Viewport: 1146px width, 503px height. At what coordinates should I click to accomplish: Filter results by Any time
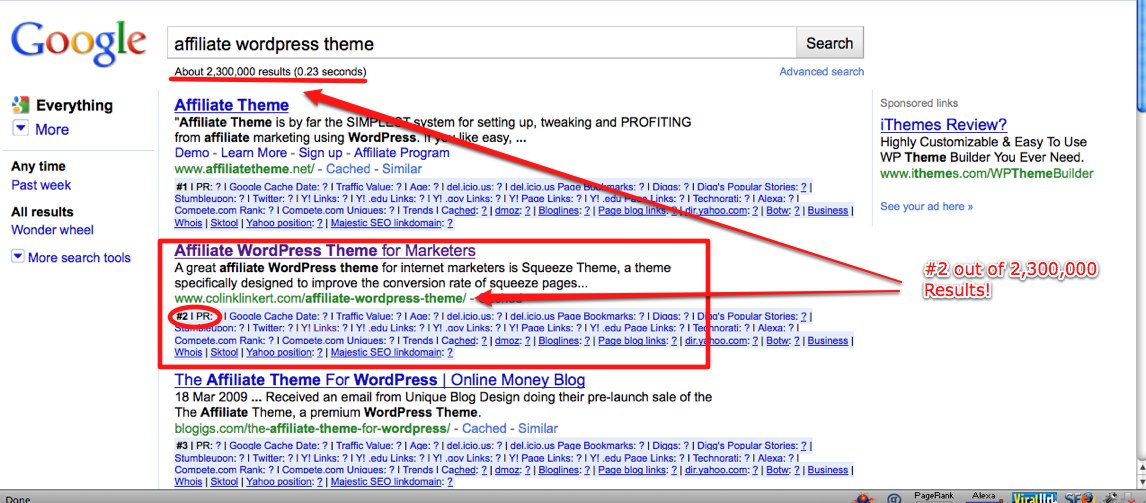point(38,166)
